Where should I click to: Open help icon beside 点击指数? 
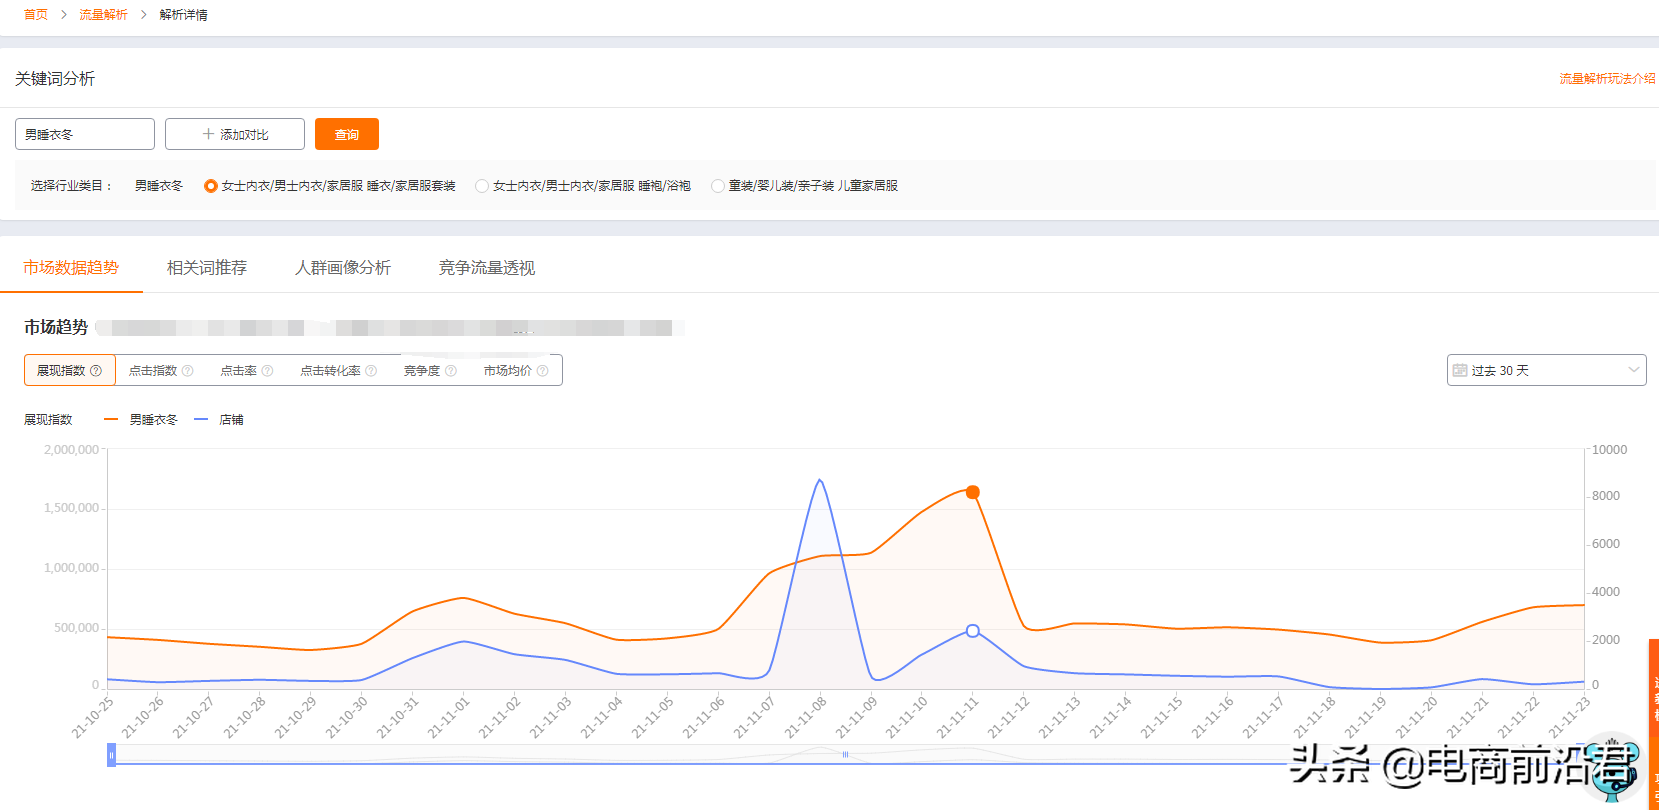(187, 371)
